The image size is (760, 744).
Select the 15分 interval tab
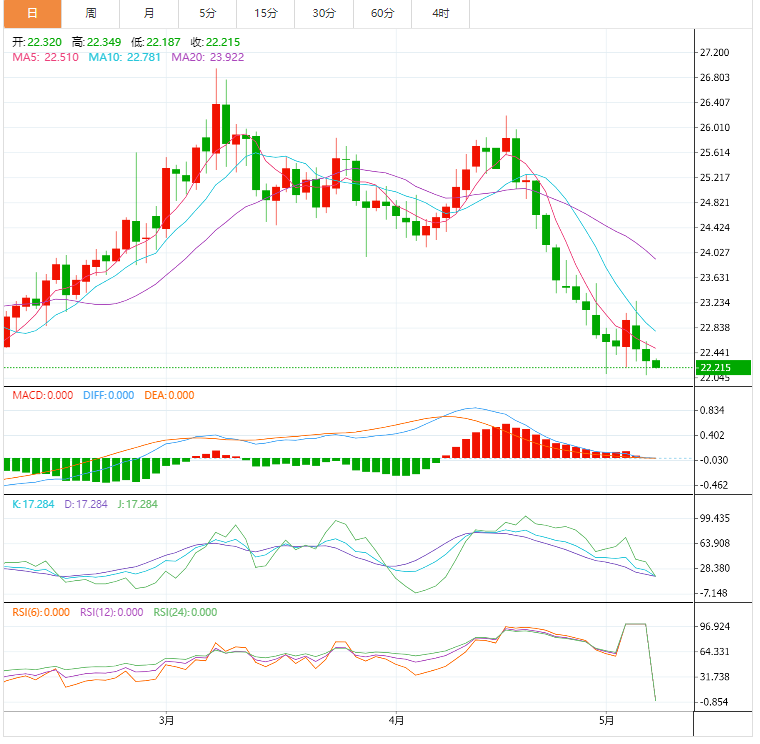tap(266, 13)
